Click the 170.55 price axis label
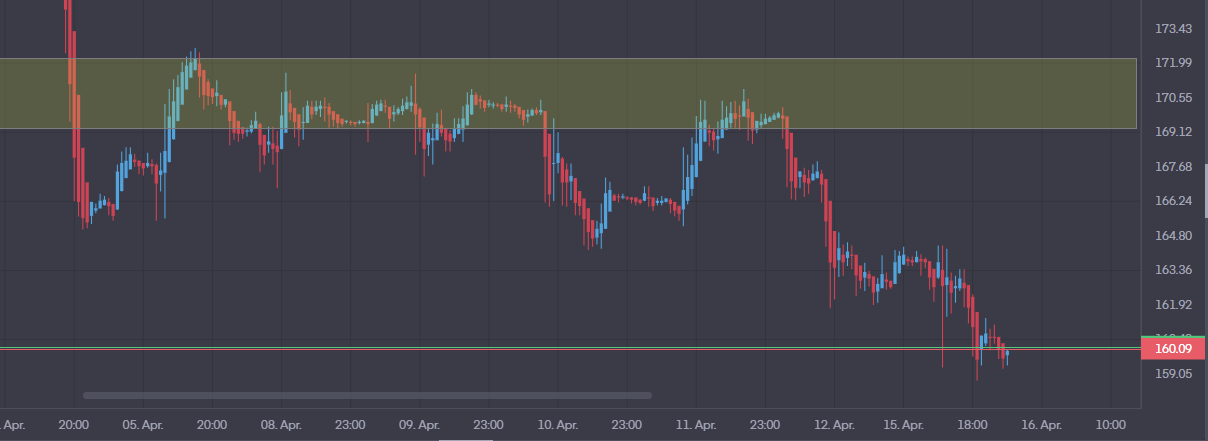The height and width of the screenshot is (441, 1208). [x=1172, y=97]
